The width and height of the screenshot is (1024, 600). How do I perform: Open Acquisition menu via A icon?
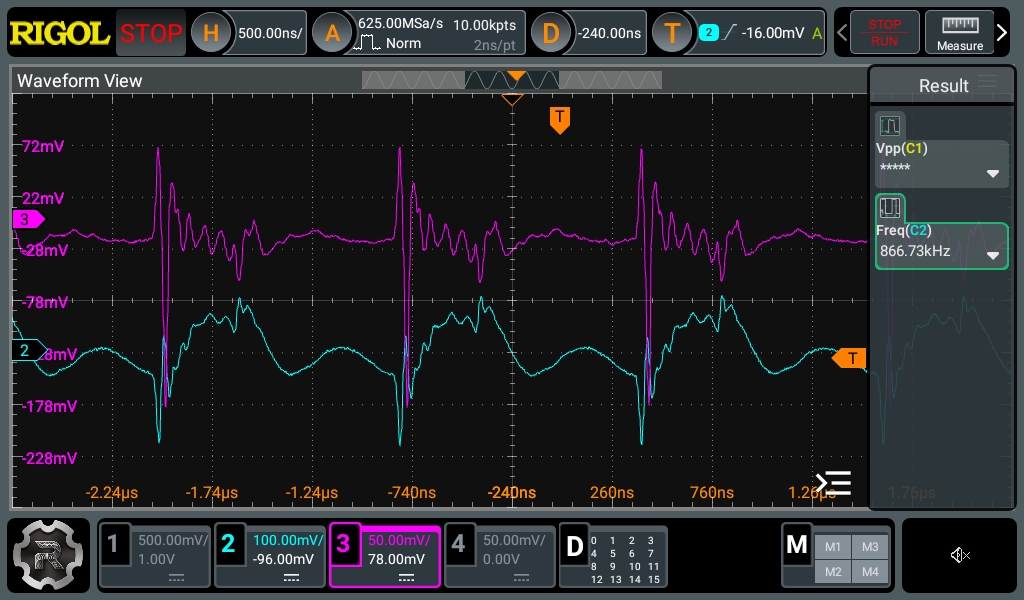point(332,33)
